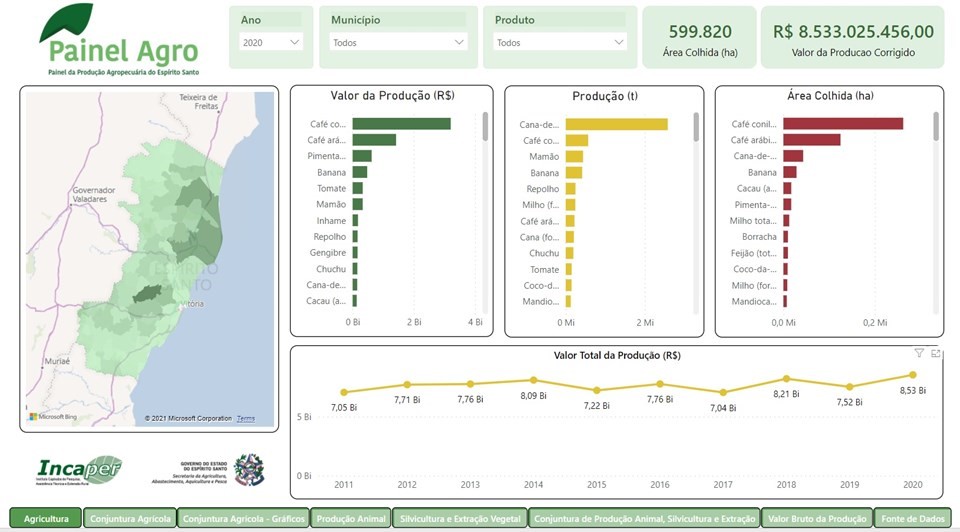Click the filter icon on the line chart

(x=919, y=353)
